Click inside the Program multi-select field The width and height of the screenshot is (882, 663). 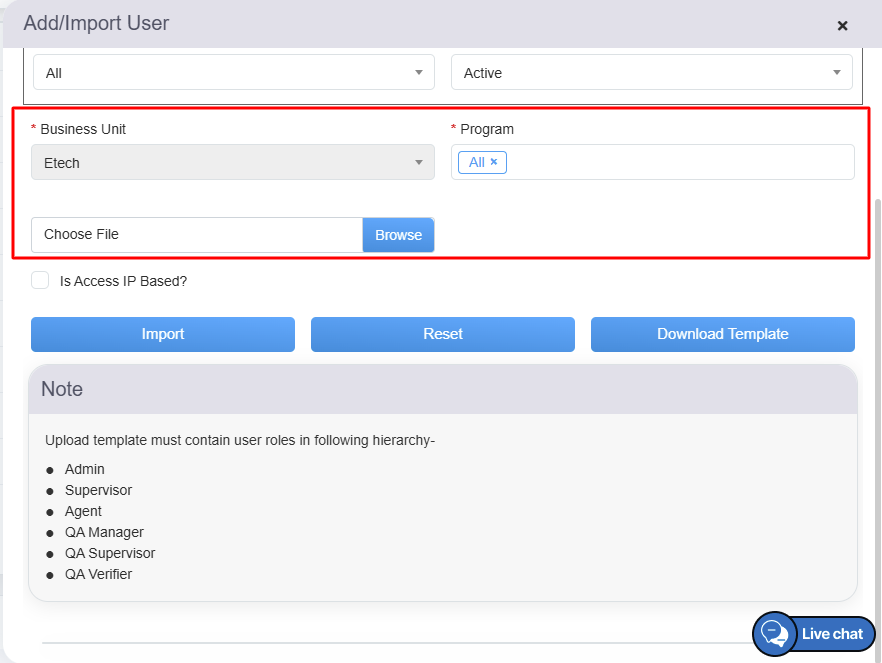[x=680, y=162]
